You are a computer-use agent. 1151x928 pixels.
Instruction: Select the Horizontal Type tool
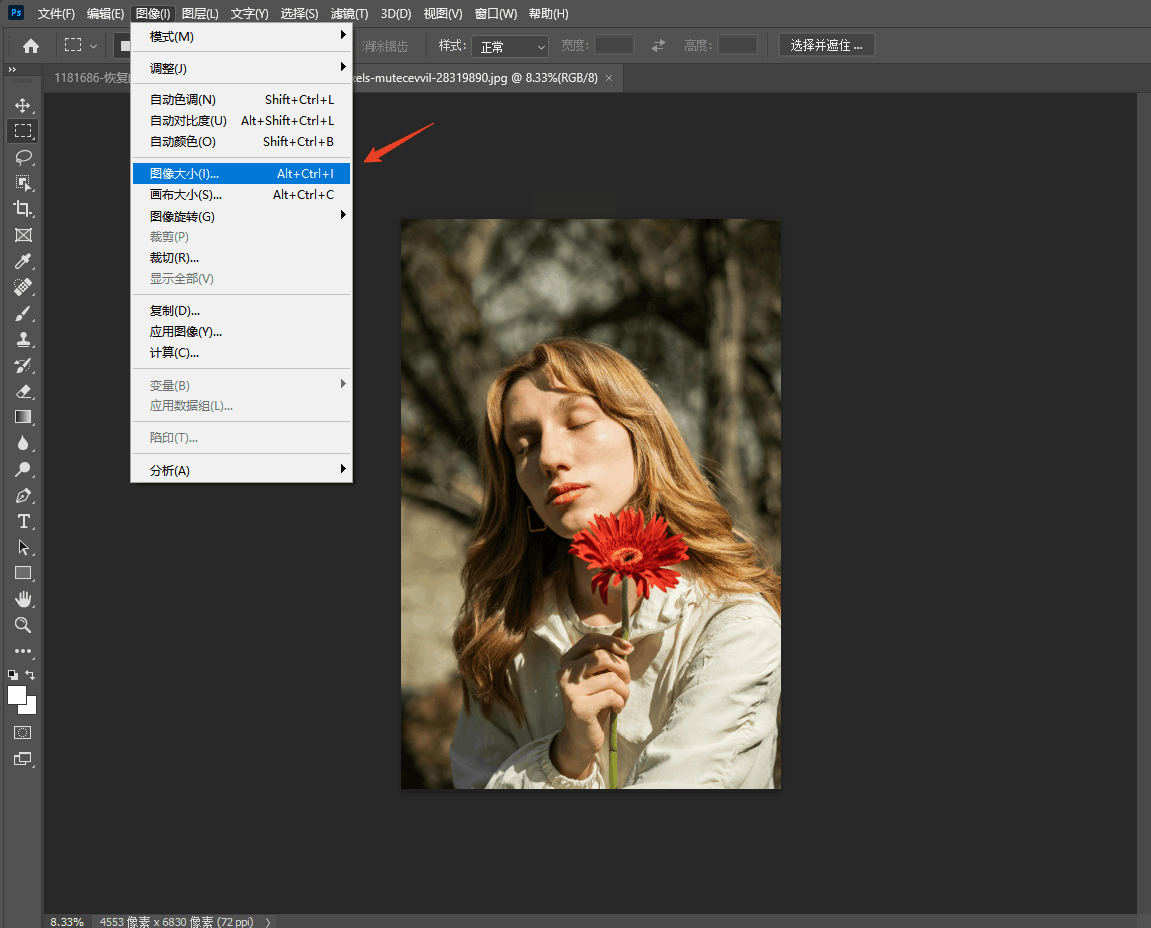click(x=23, y=521)
